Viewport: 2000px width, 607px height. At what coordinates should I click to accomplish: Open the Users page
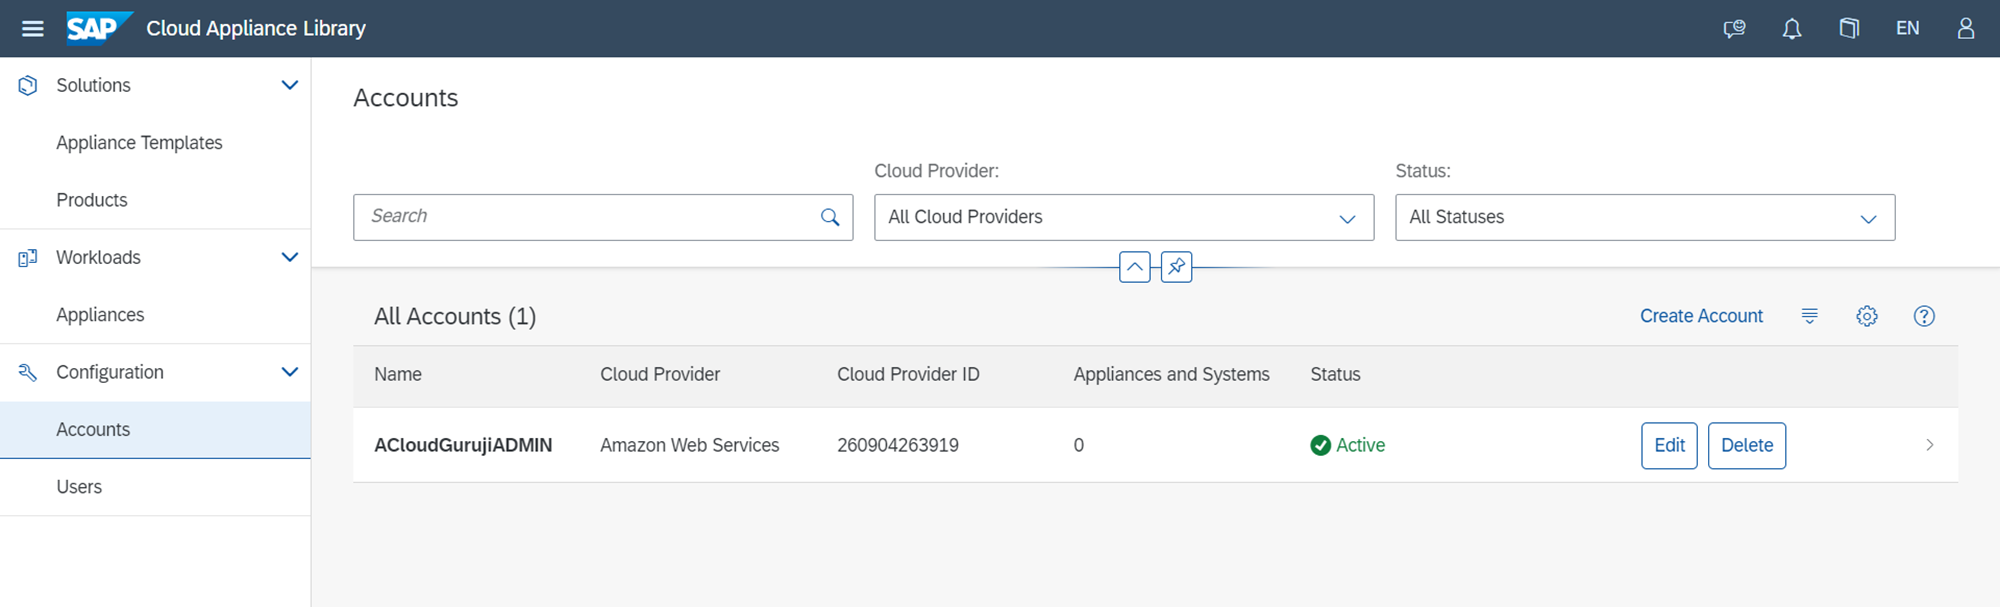pos(79,487)
